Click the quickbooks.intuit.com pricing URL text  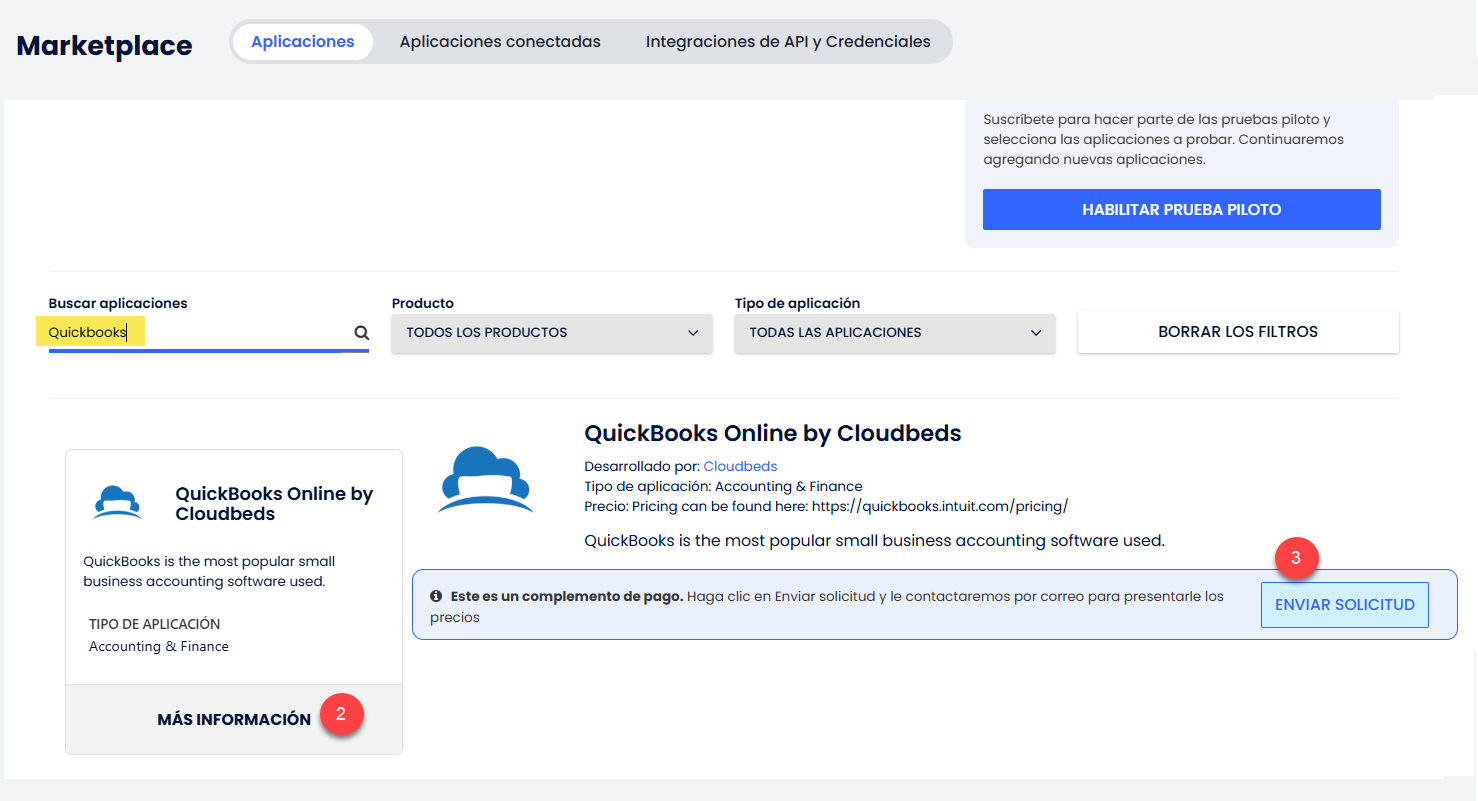pyautogui.click(x=940, y=506)
